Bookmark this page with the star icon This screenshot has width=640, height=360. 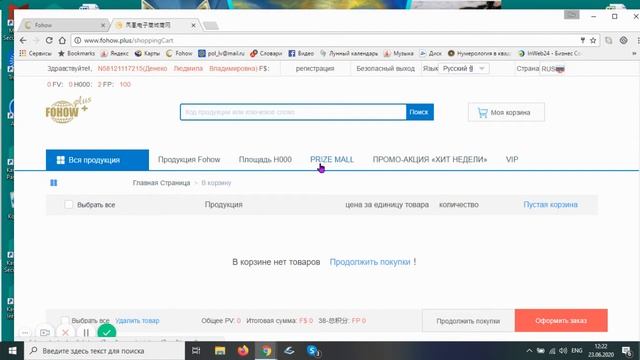click(x=593, y=40)
